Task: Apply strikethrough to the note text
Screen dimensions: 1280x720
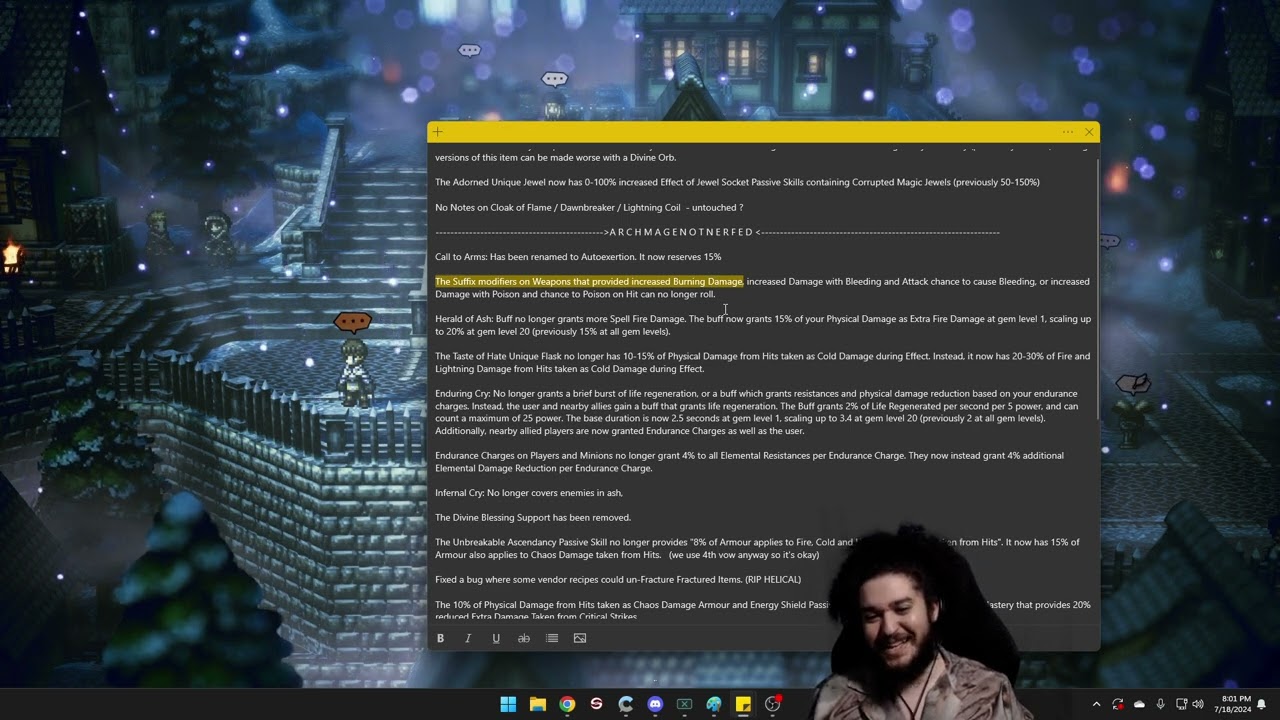Action: point(523,638)
